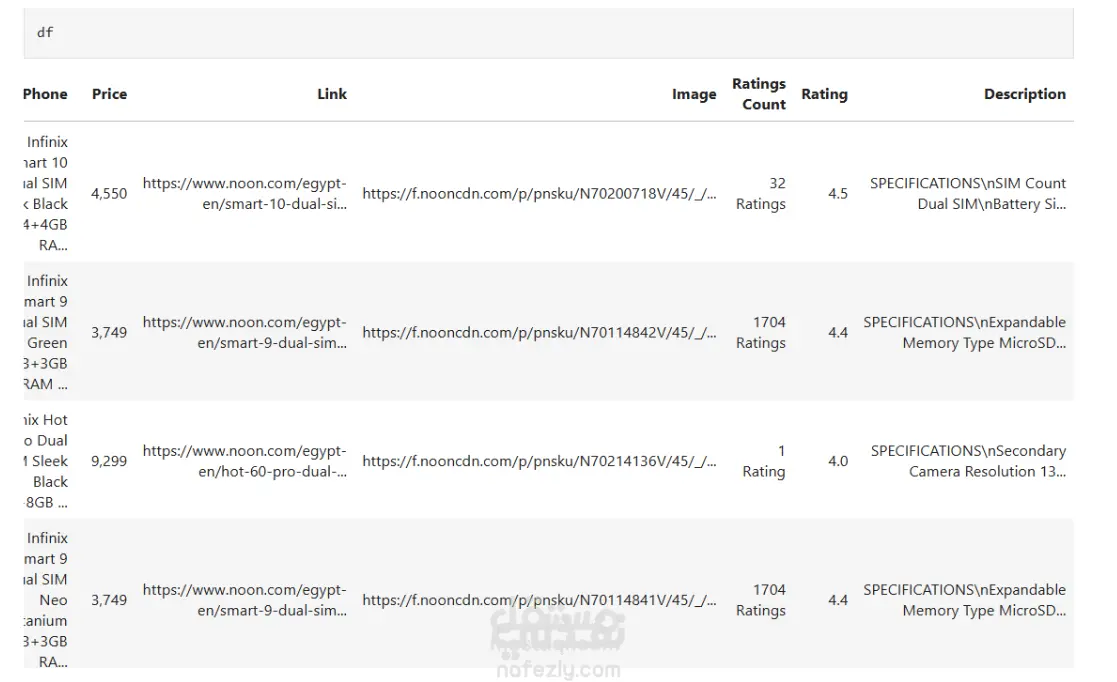Click the 9,299 price cell

point(109,461)
